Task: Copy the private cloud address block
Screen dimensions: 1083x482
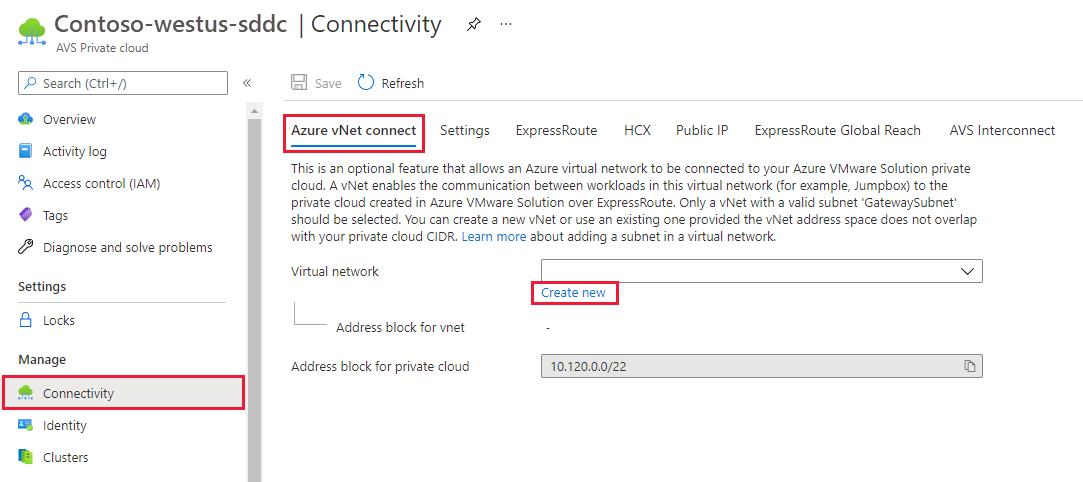Action: (x=969, y=367)
